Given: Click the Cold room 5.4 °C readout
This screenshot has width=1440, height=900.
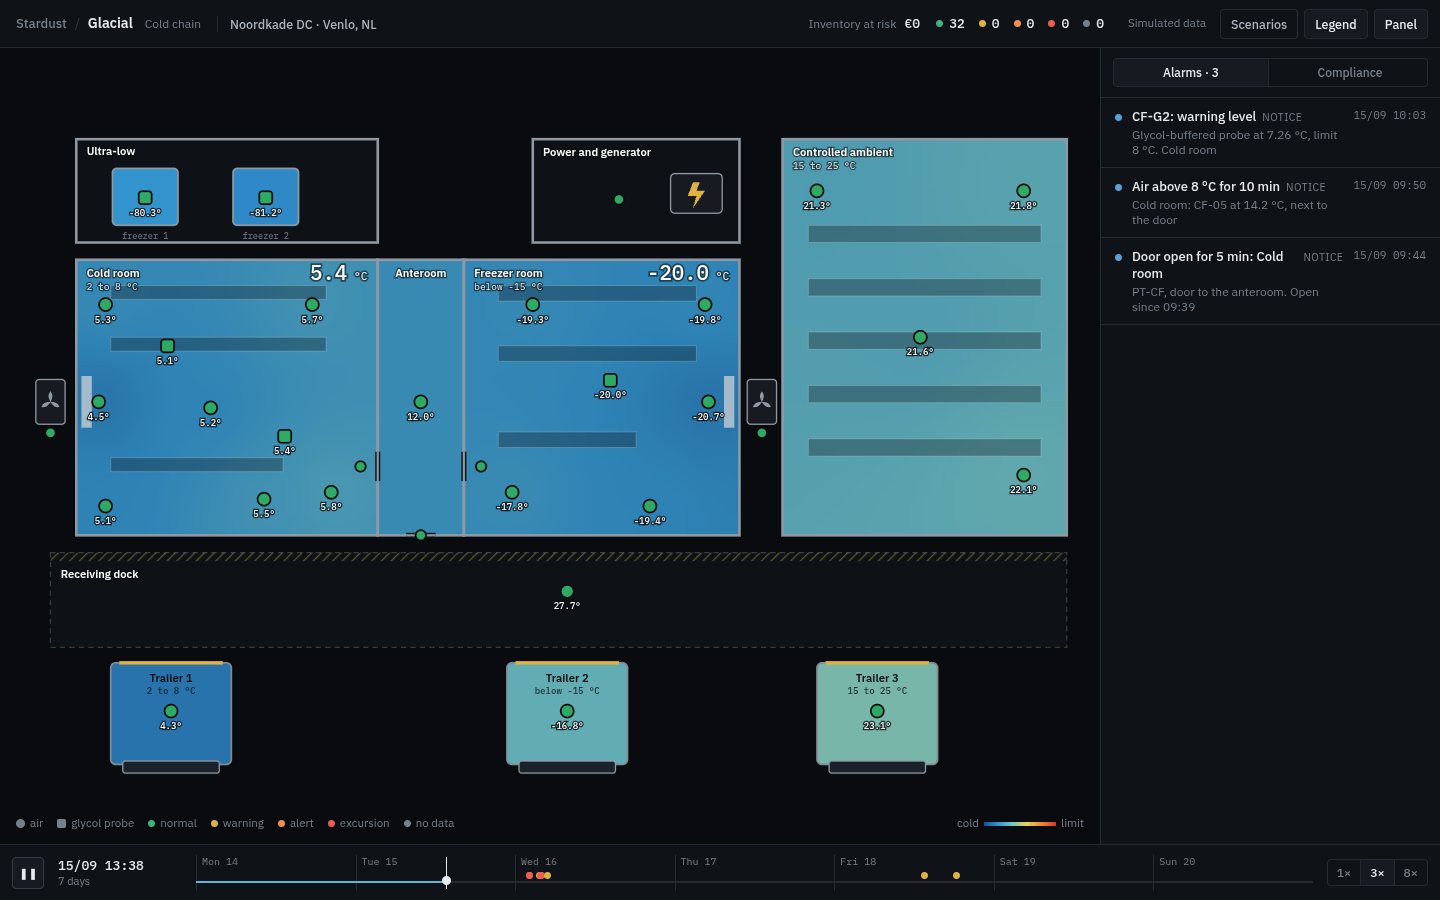Looking at the screenshot, I should point(338,273).
